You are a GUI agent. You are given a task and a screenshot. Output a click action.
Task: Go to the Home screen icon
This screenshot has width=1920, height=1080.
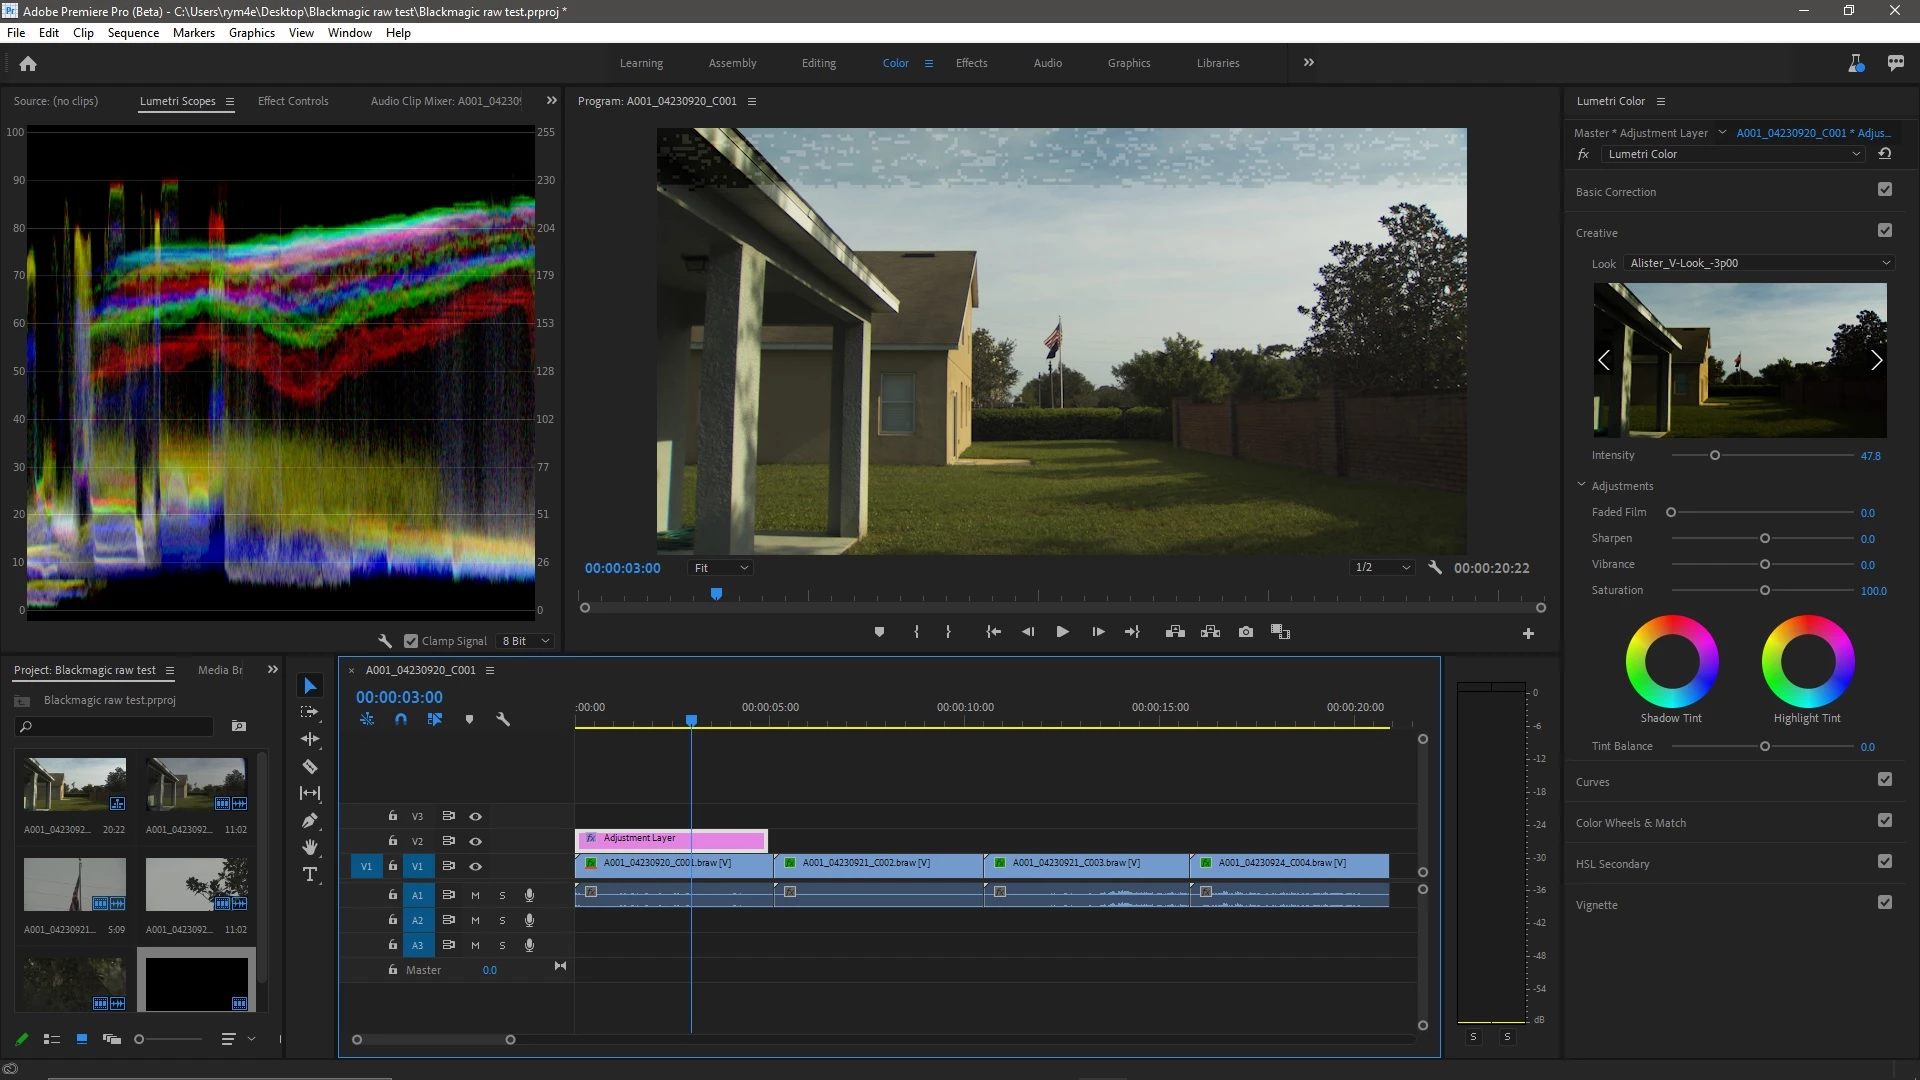tap(28, 63)
